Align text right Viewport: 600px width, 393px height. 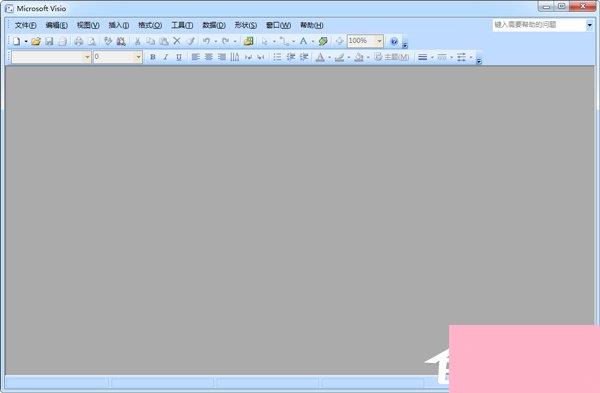tap(222, 57)
